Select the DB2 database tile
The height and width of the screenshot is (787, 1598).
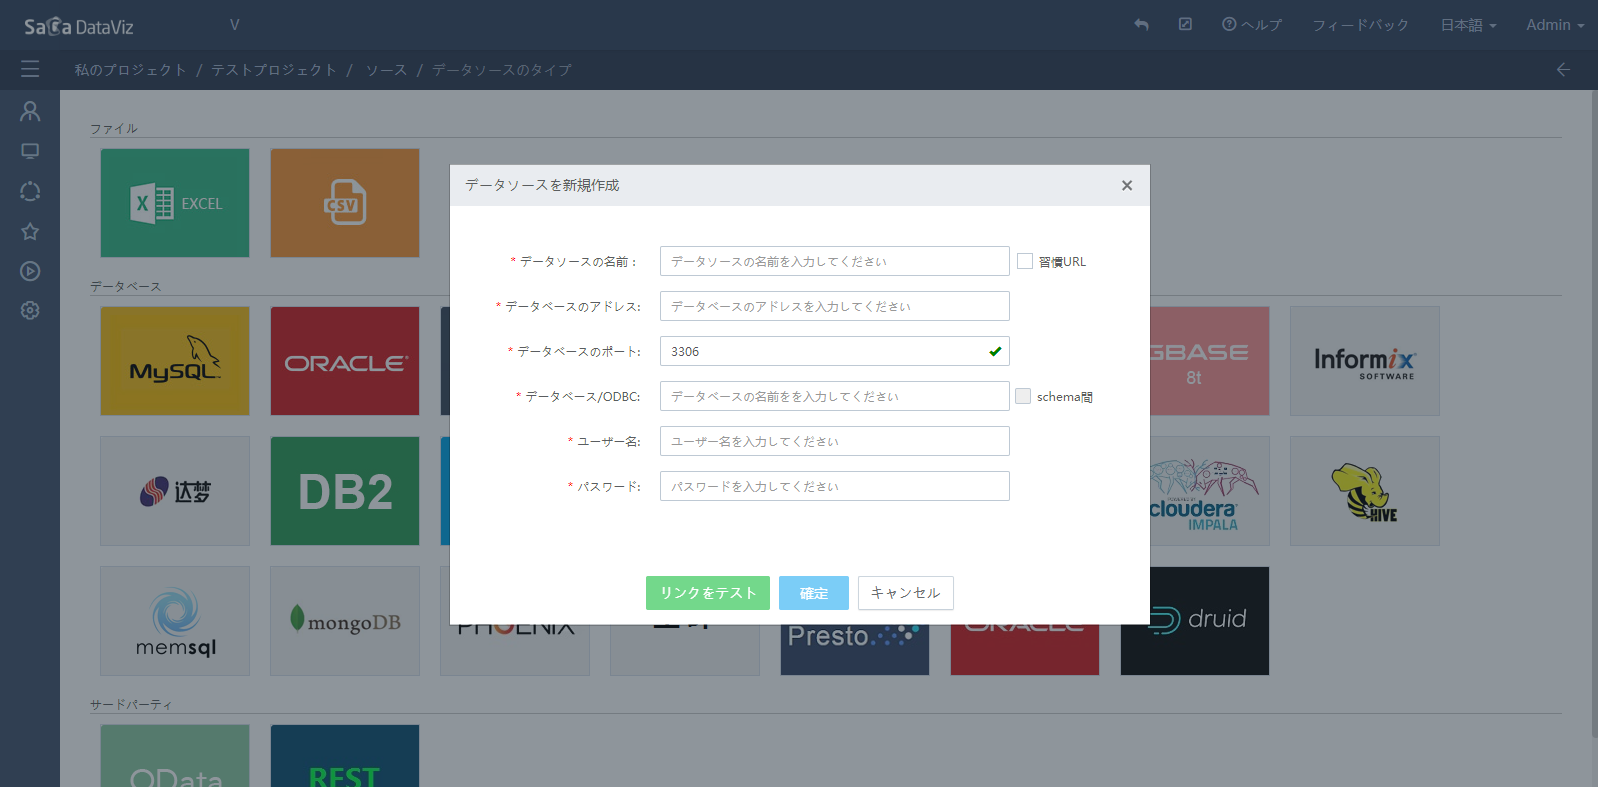pos(345,491)
